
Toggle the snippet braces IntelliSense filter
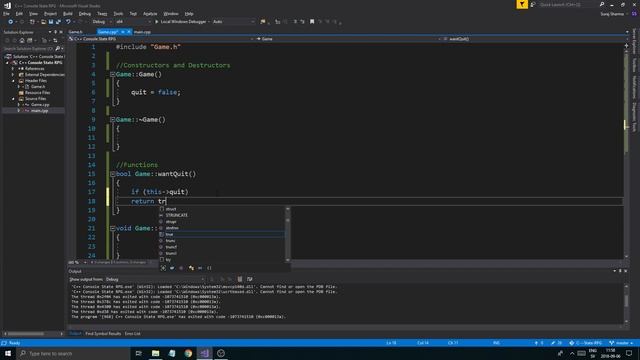[209, 268]
